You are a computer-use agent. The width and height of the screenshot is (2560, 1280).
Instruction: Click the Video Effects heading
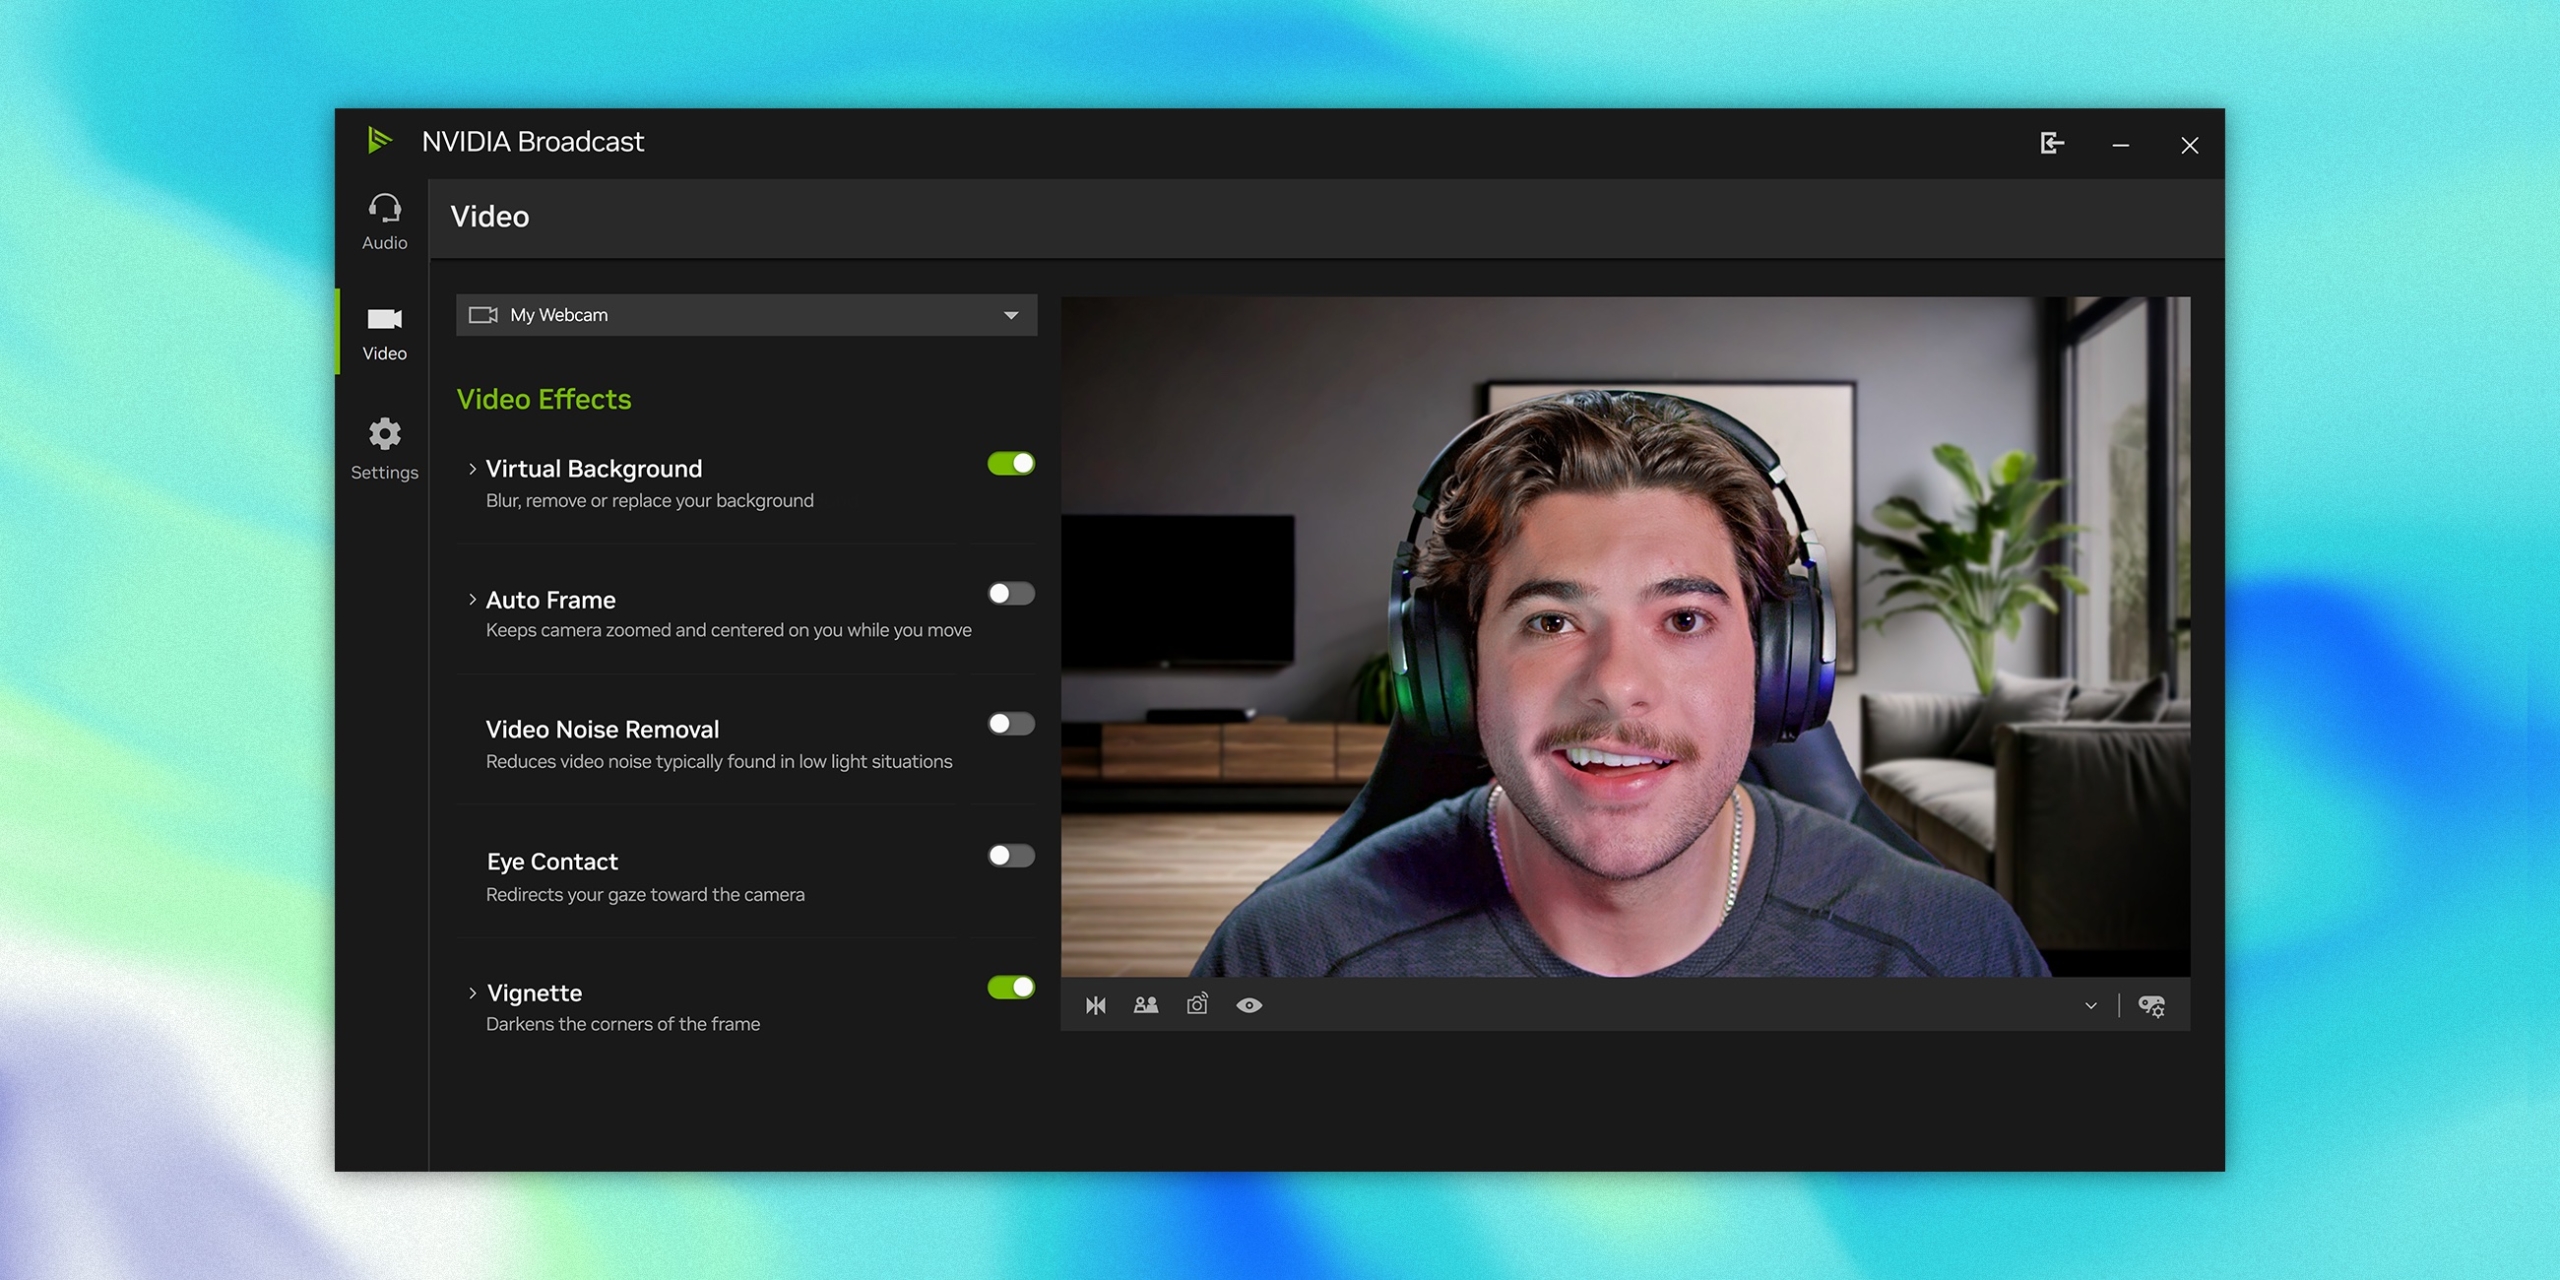pyautogui.click(x=544, y=399)
